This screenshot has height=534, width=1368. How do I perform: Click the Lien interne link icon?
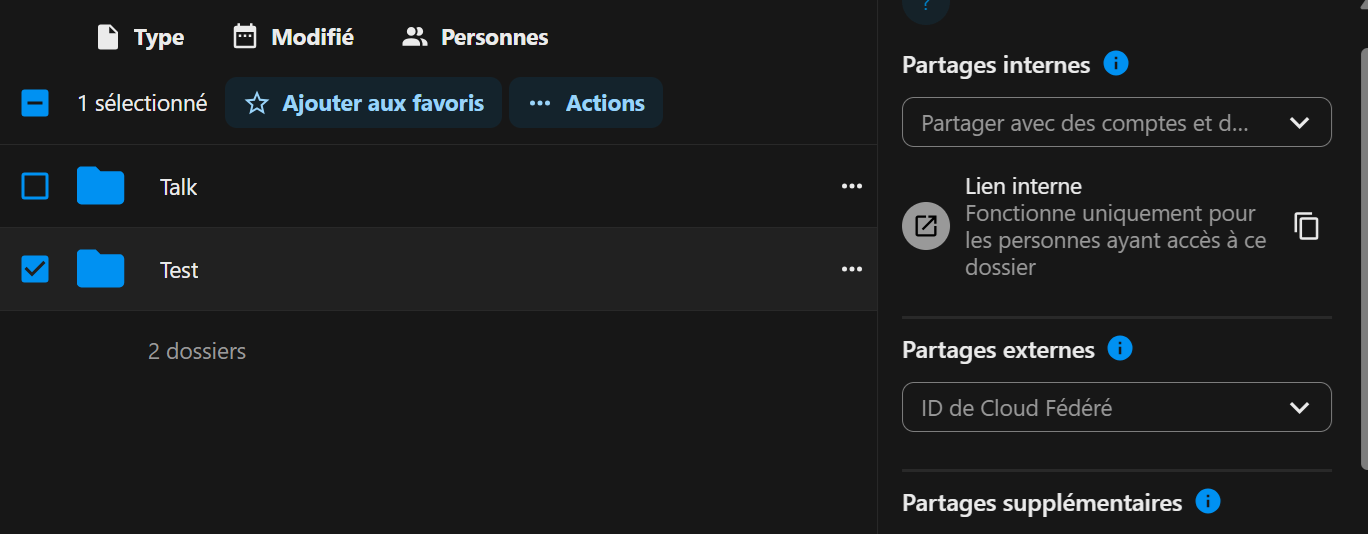tap(926, 226)
